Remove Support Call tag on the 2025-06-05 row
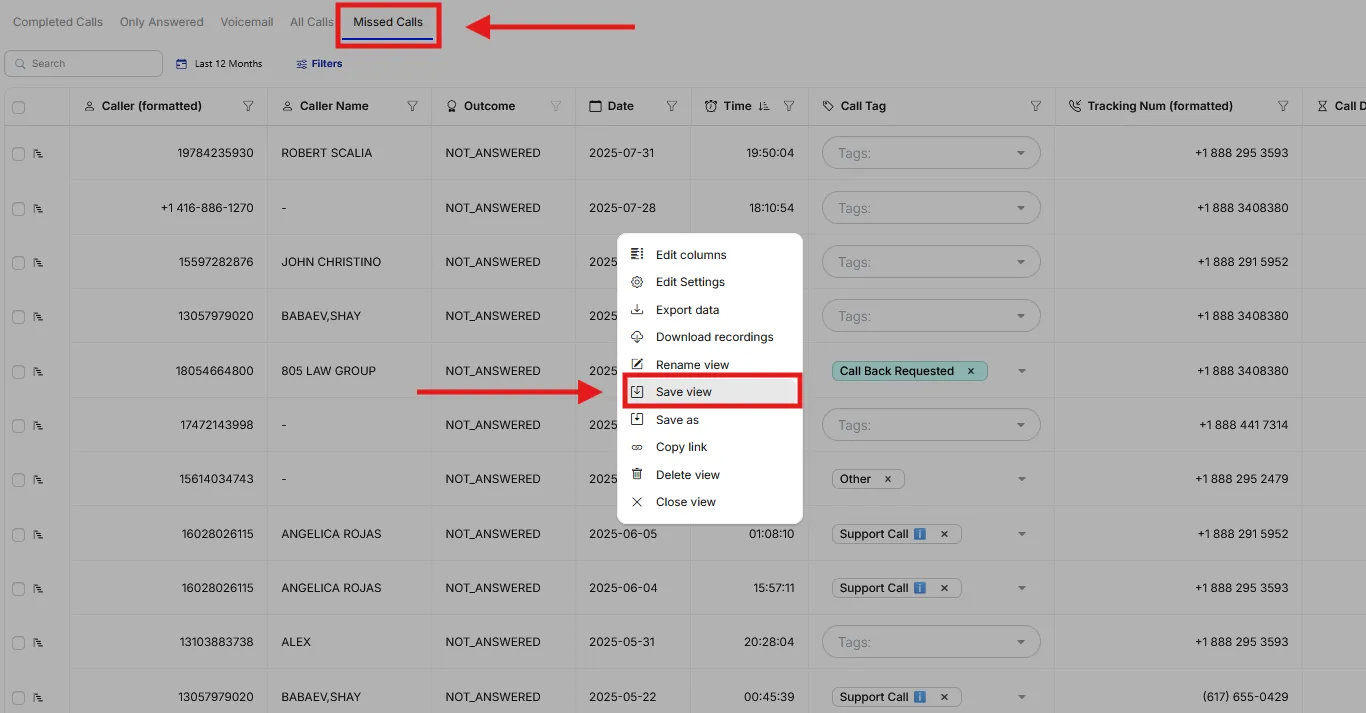 coord(944,534)
